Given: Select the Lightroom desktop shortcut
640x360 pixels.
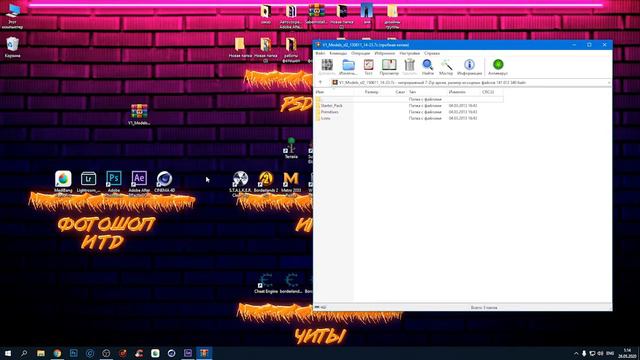Looking at the screenshot, I should (88, 182).
